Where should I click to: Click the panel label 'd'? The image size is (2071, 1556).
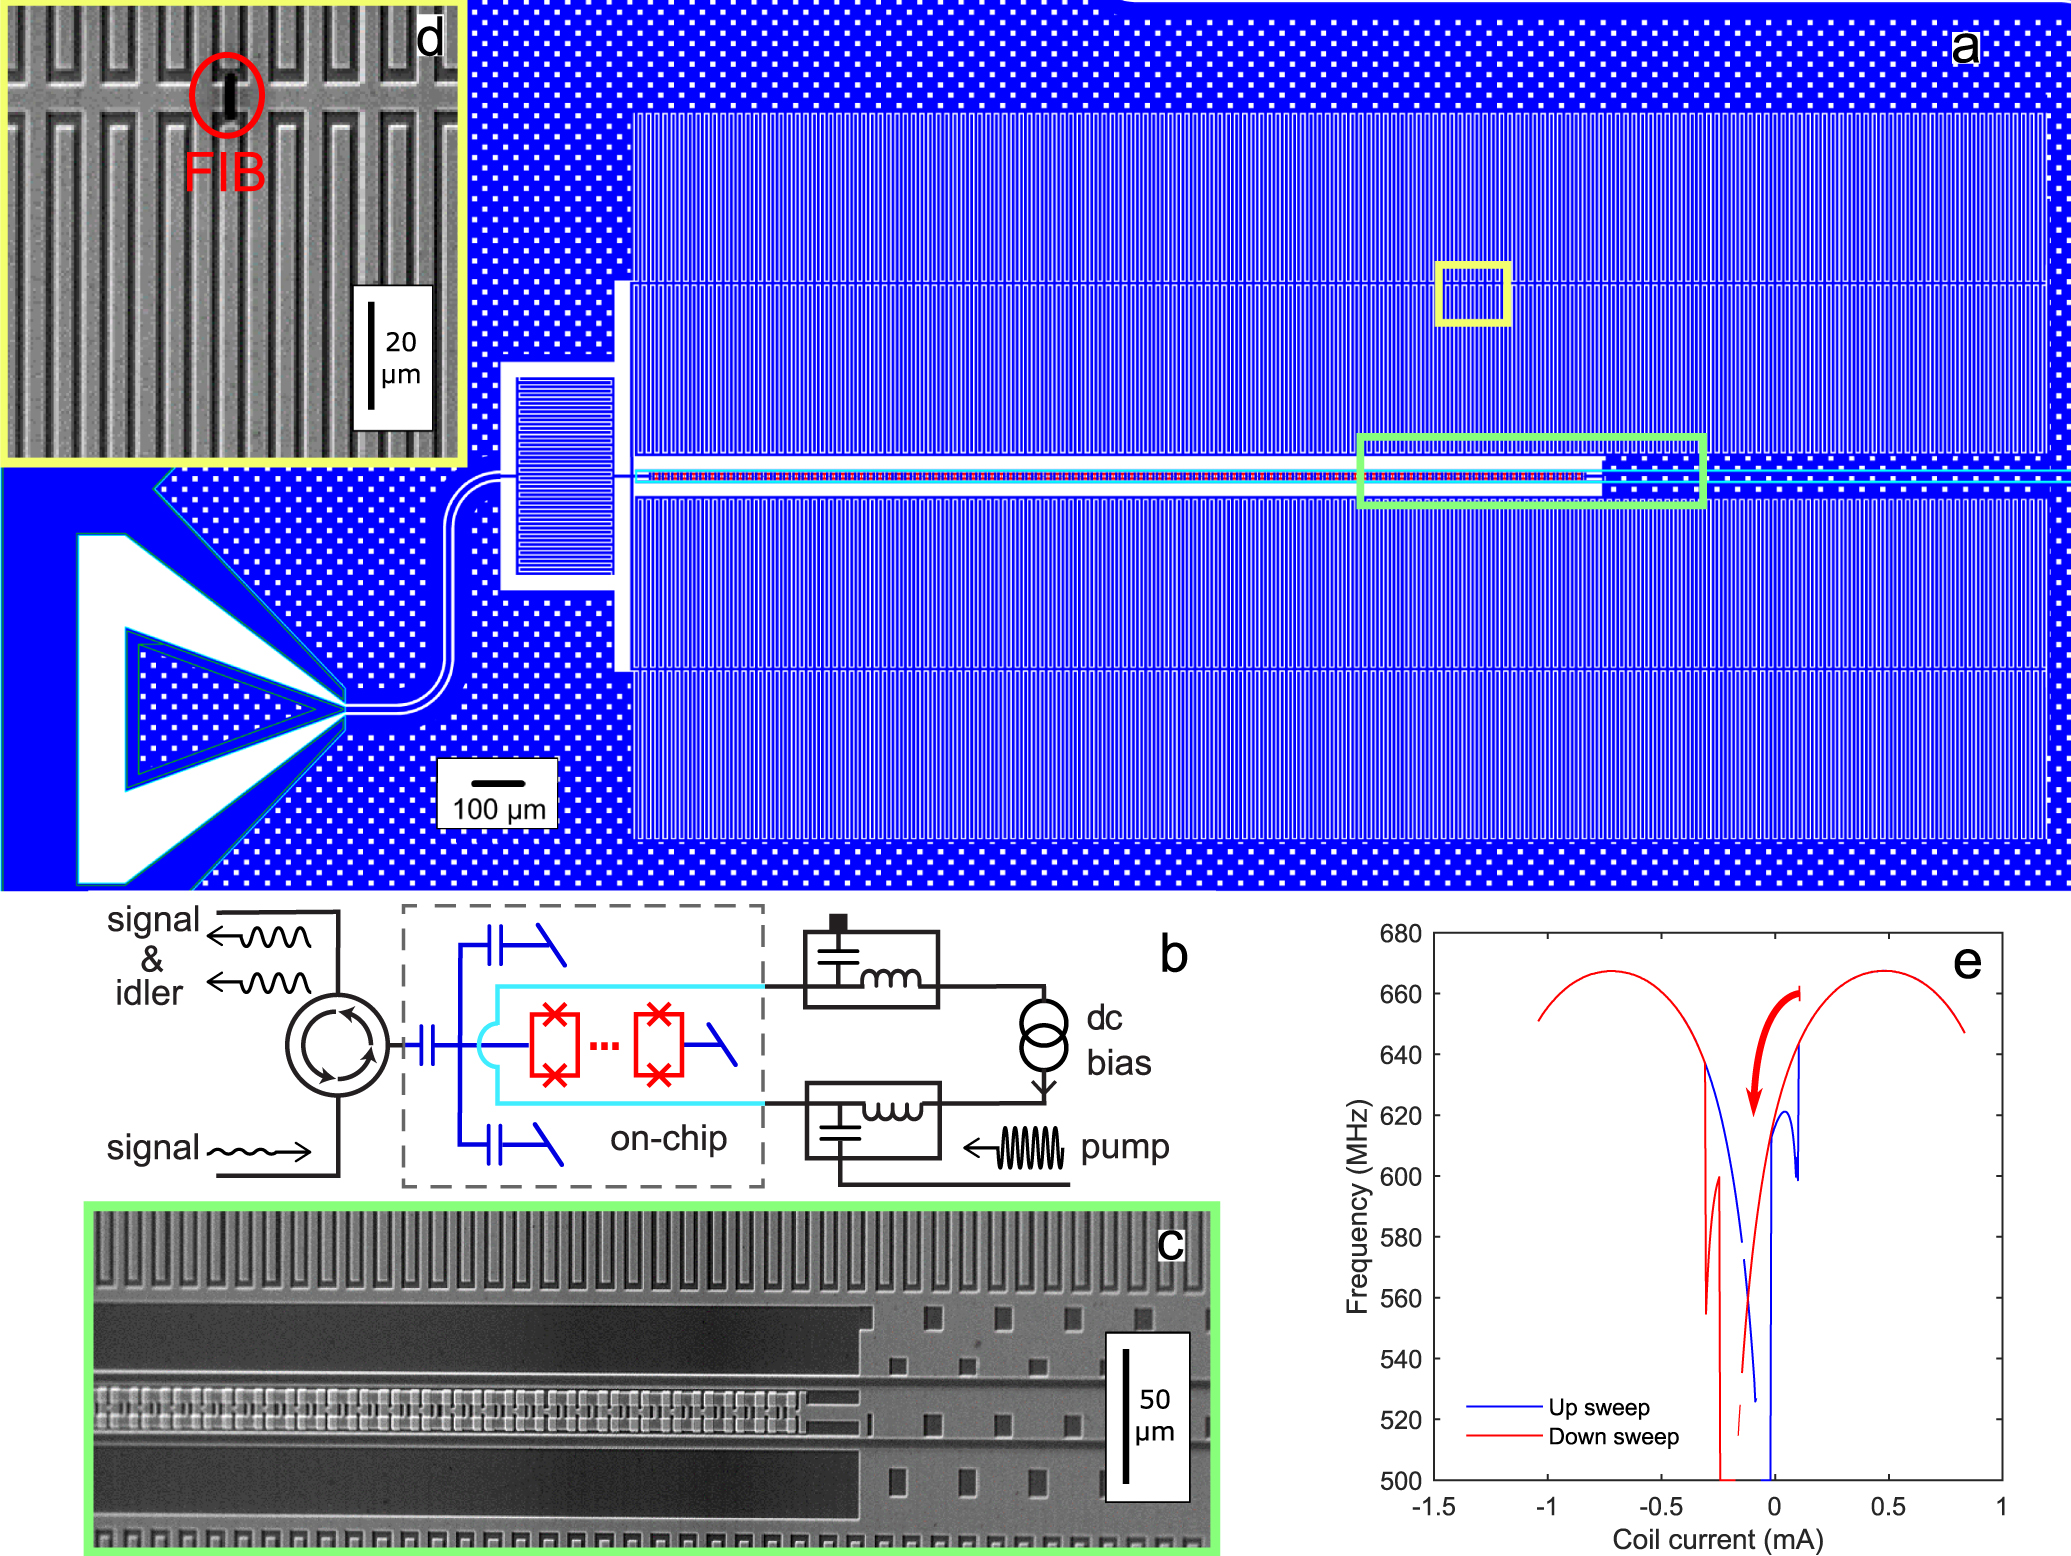pos(430,38)
